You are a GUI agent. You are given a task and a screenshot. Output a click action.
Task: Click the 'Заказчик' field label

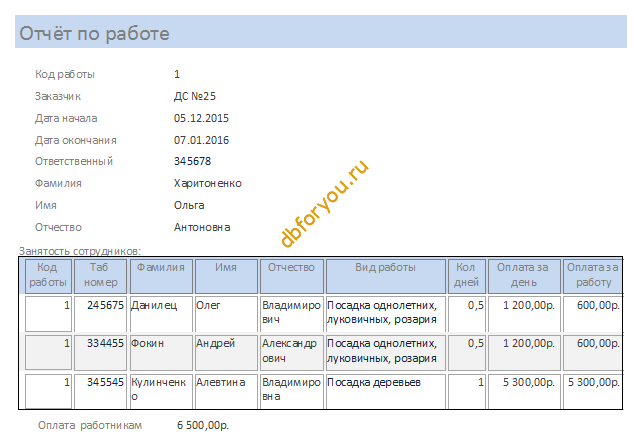click(58, 96)
